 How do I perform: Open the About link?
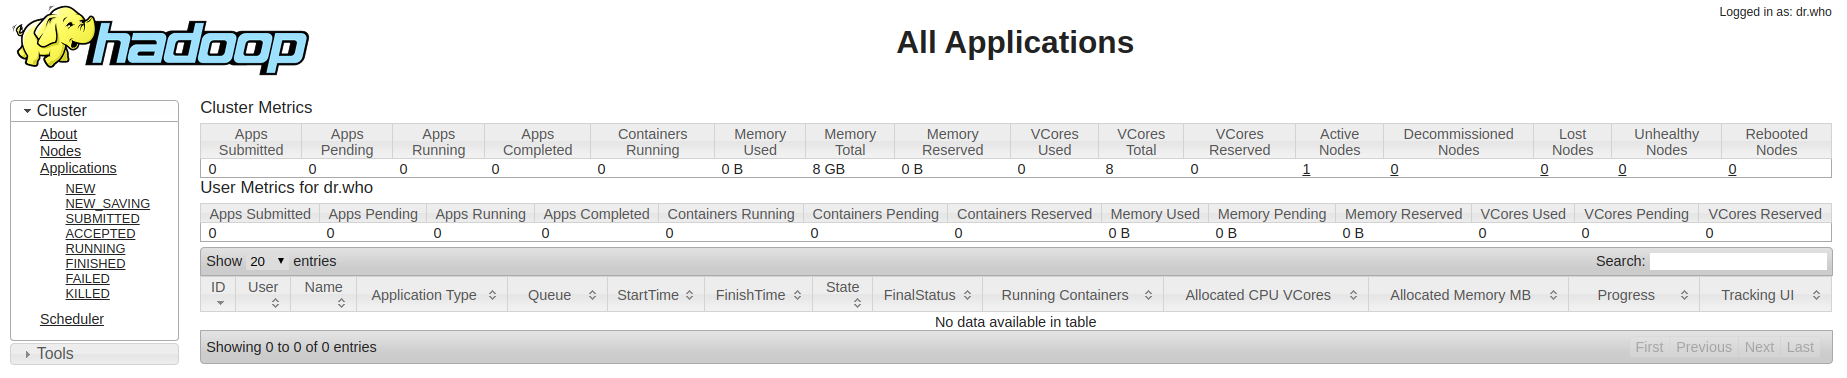pos(58,134)
